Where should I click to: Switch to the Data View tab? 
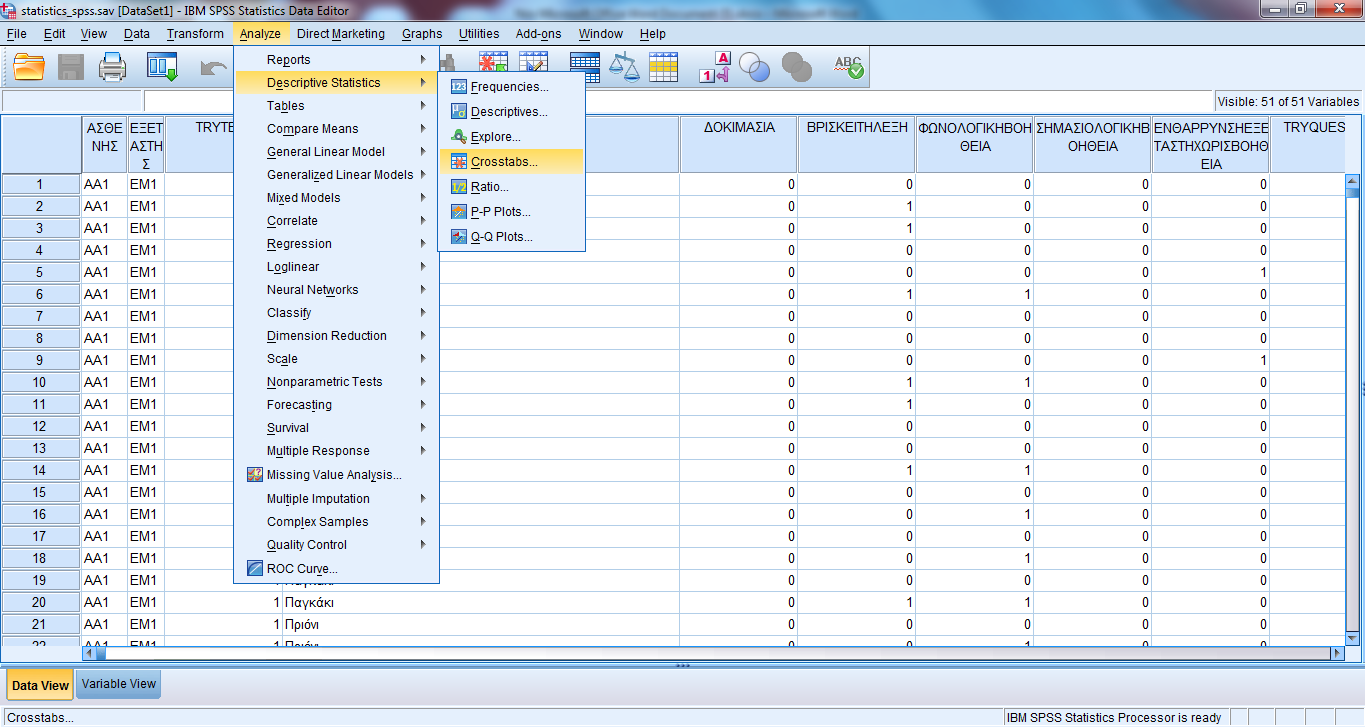tap(40, 685)
